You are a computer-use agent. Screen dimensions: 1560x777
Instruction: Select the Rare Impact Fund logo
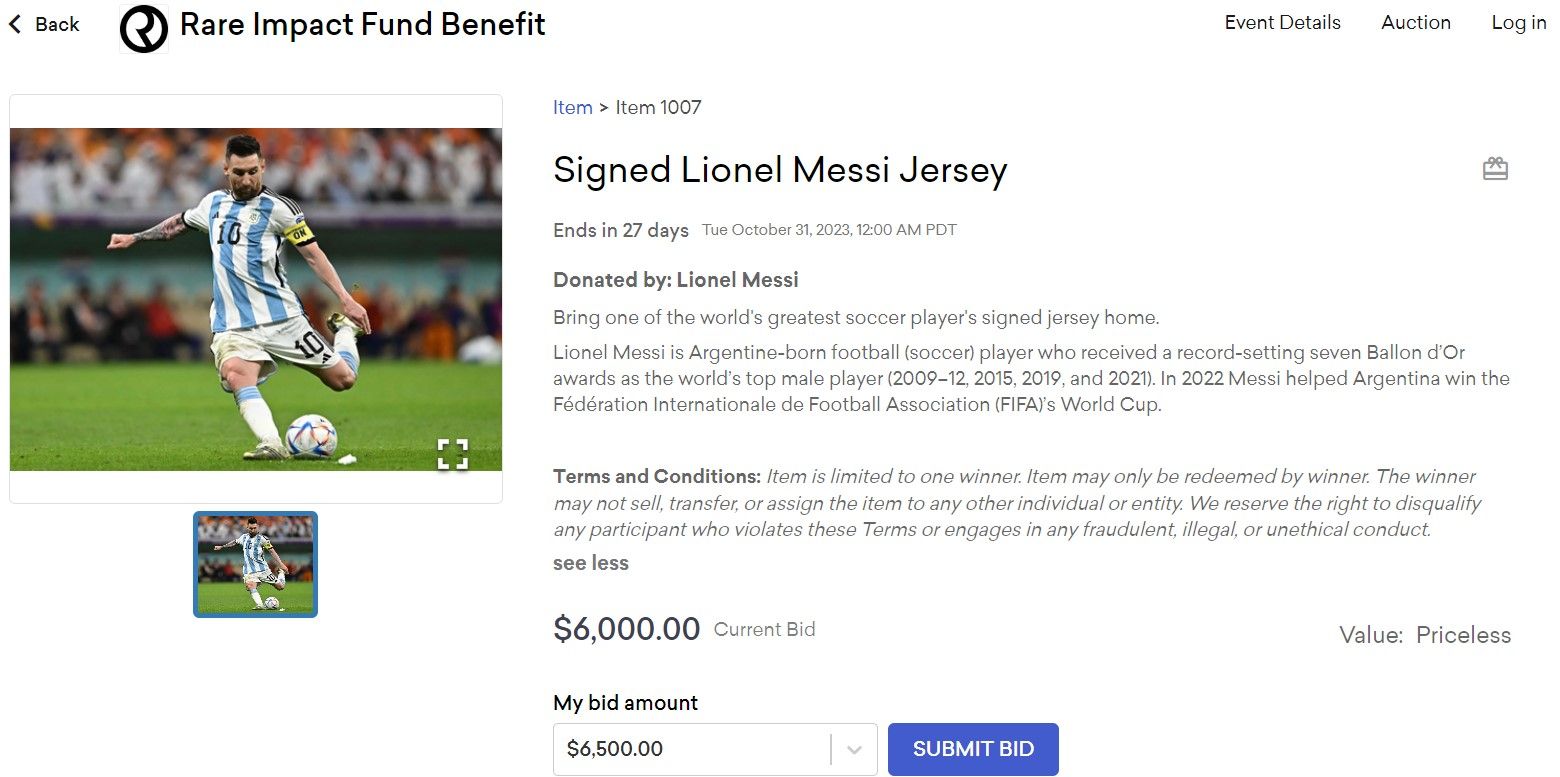143,24
